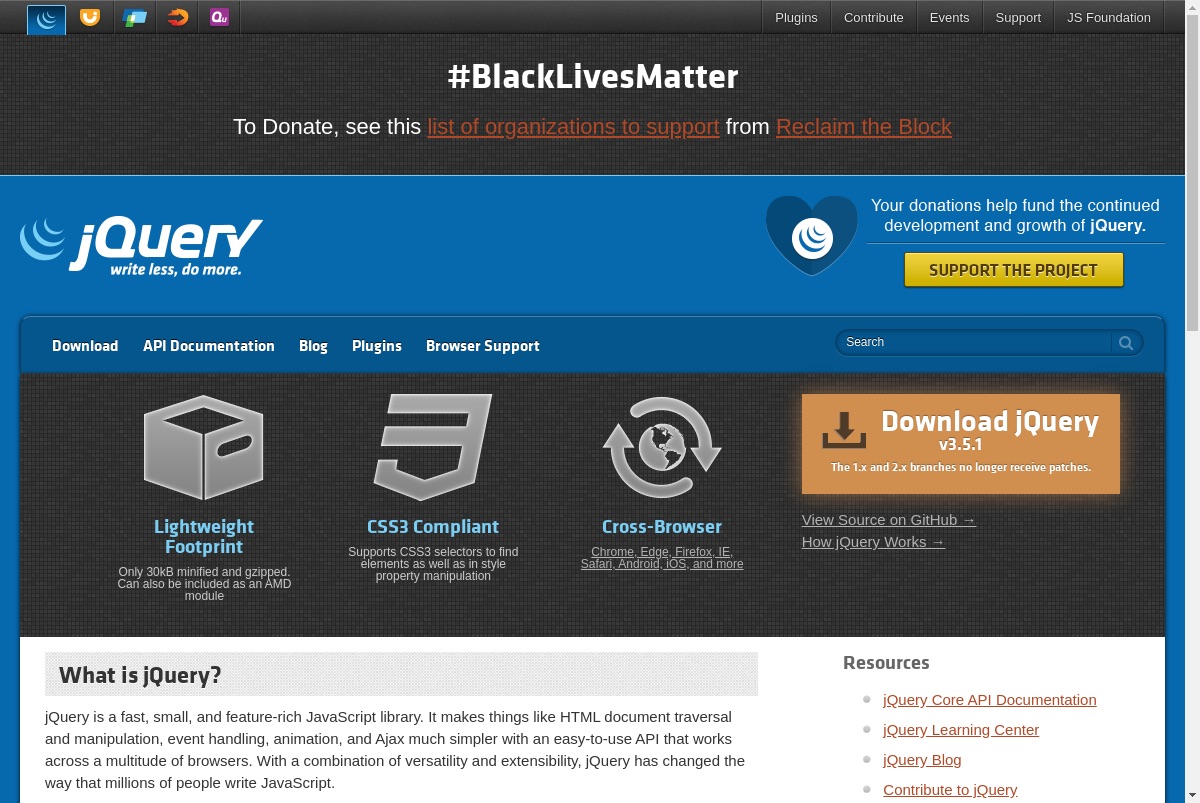The height and width of the screenshot is (803, 1200).
Task: Click the #BlackLivesMatter heading
Action: tap(593, 77)
